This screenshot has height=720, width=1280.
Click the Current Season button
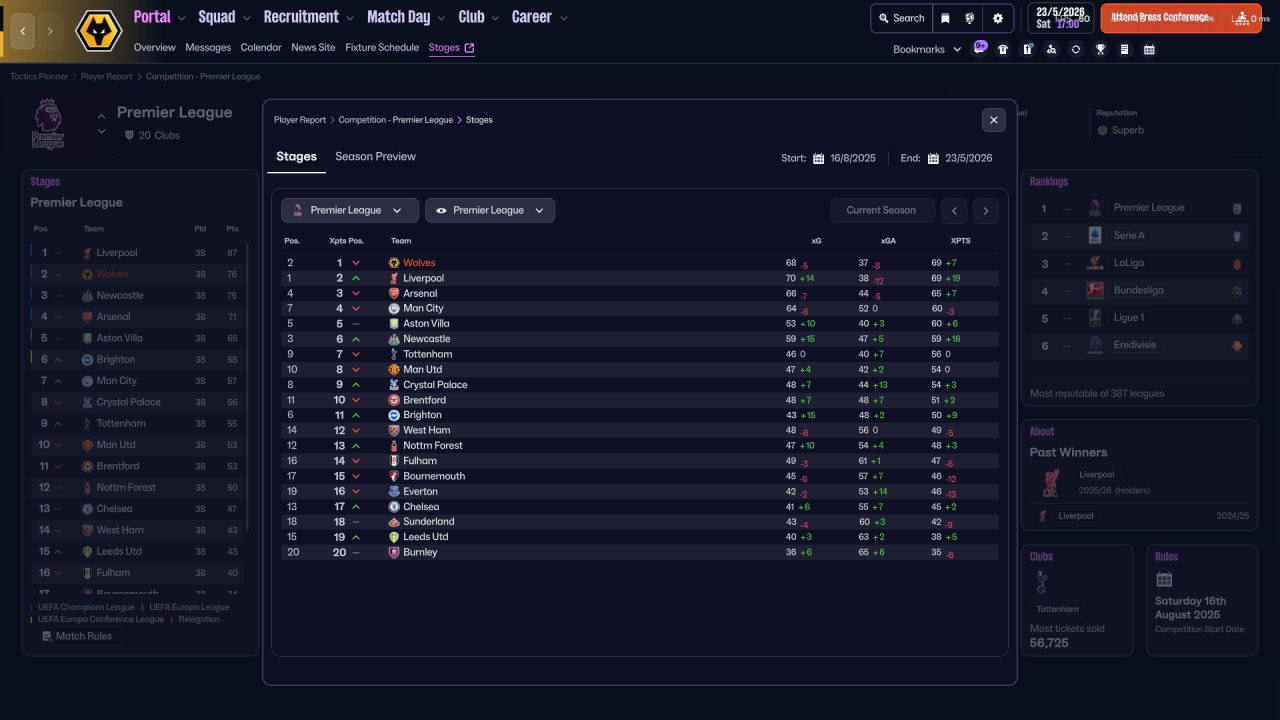882,211
